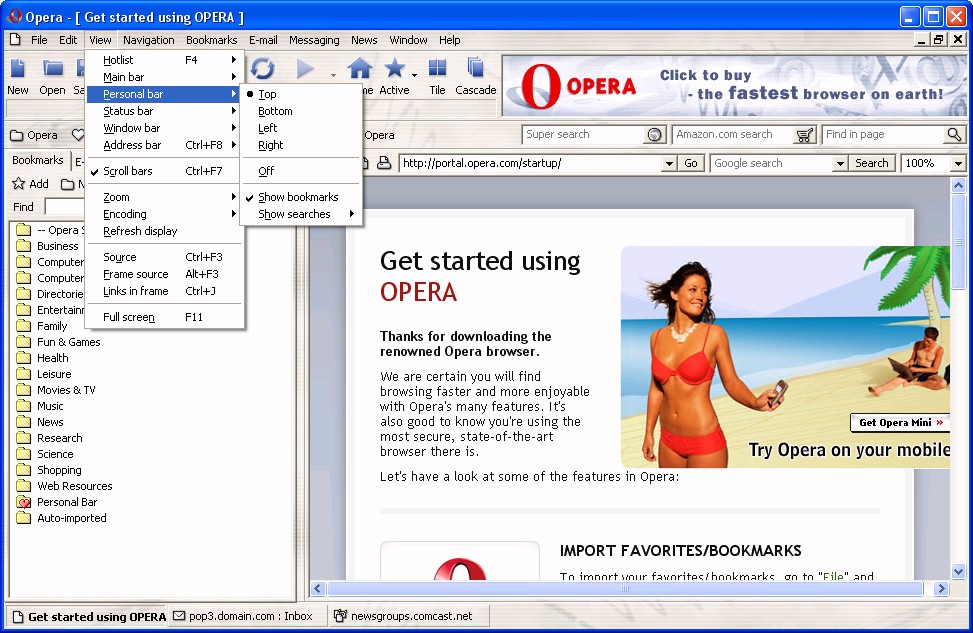Click the print icon beside address field
Viewport: 973px width, 633px height.
(x=384, y=163)
